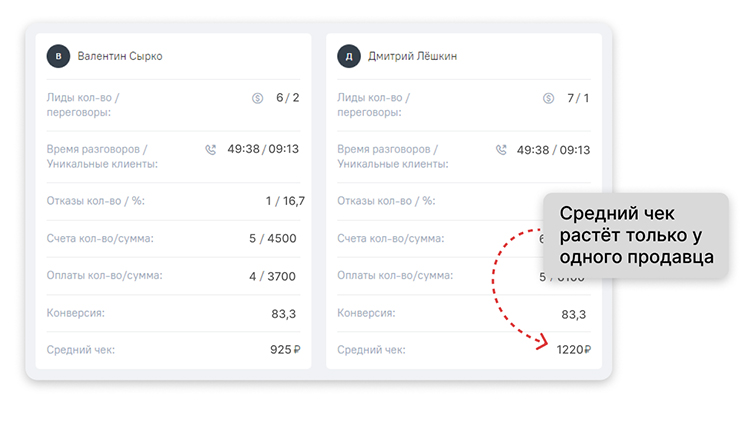The image size is (750, 423).
Task: Click leads coin icon in Валентин card
Action: pos(257,98)
